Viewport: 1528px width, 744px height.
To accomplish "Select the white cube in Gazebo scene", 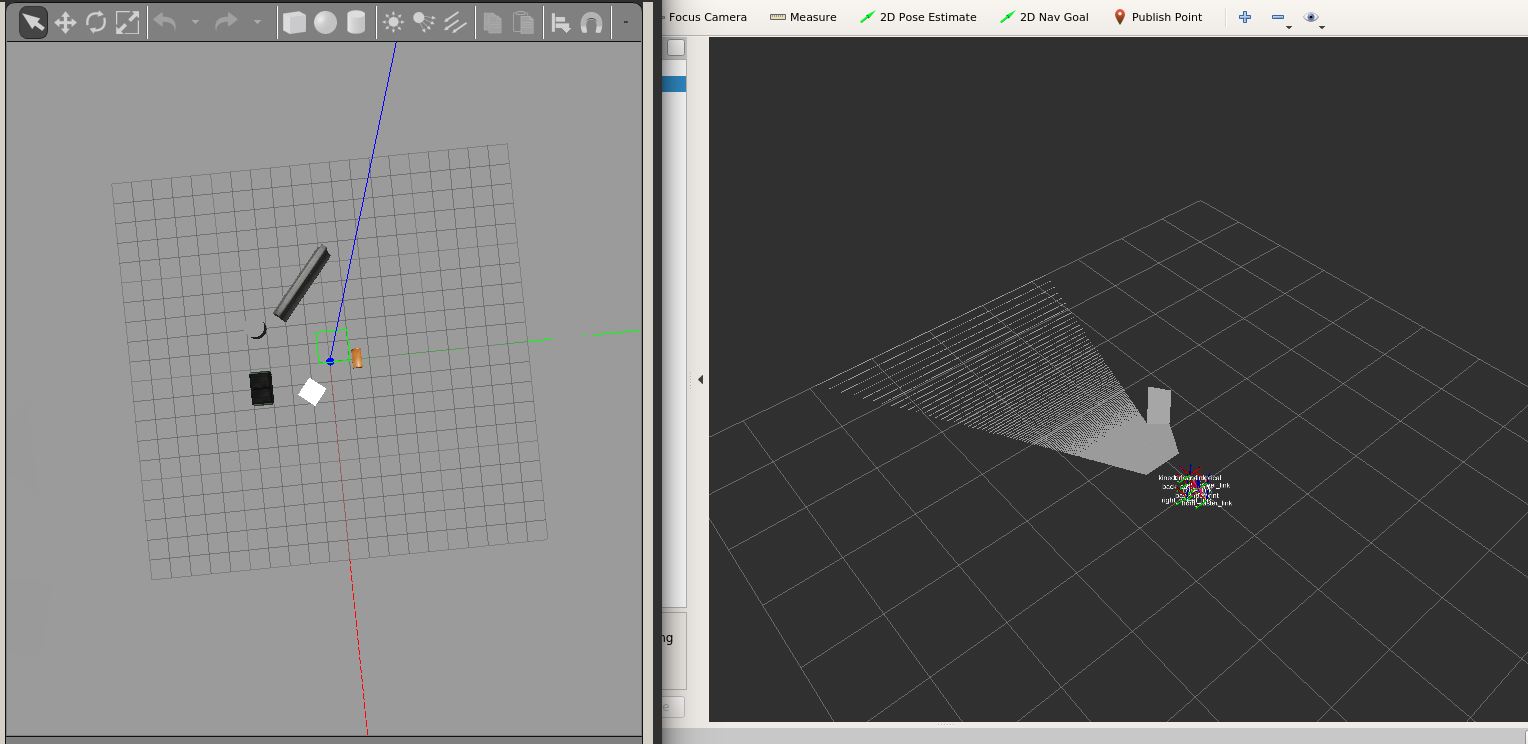I will tap(312, 392).
